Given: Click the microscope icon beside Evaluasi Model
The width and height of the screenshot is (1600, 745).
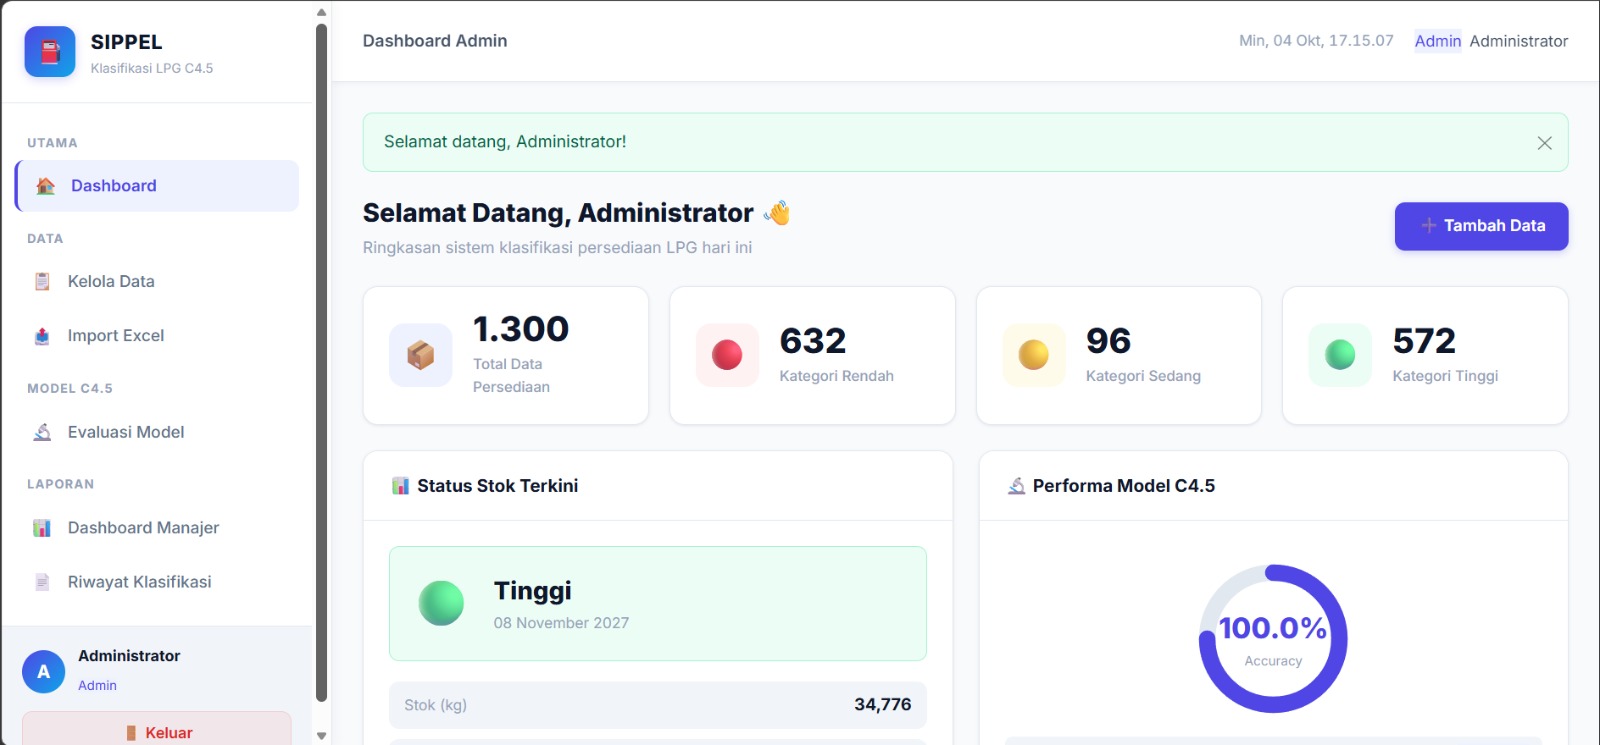Looking at the screenshot, I should tap(42, 432).
